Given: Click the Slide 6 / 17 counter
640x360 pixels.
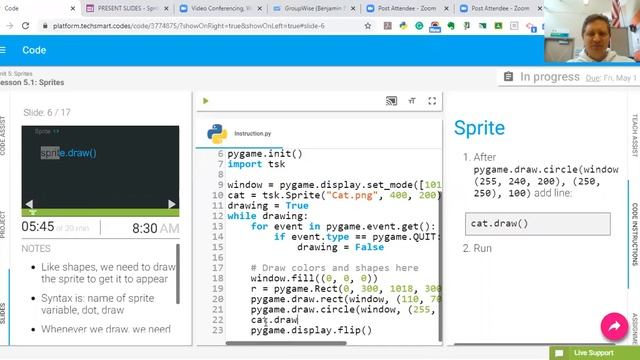Looking at the screenshot, I should [47, 113].
